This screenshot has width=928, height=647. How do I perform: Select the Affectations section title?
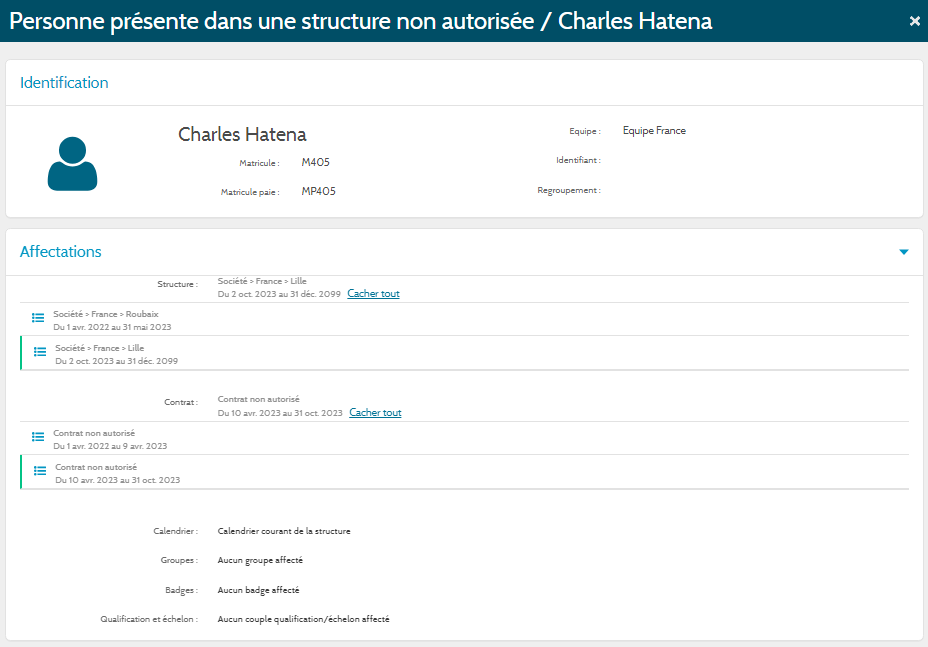click(61, 252)
